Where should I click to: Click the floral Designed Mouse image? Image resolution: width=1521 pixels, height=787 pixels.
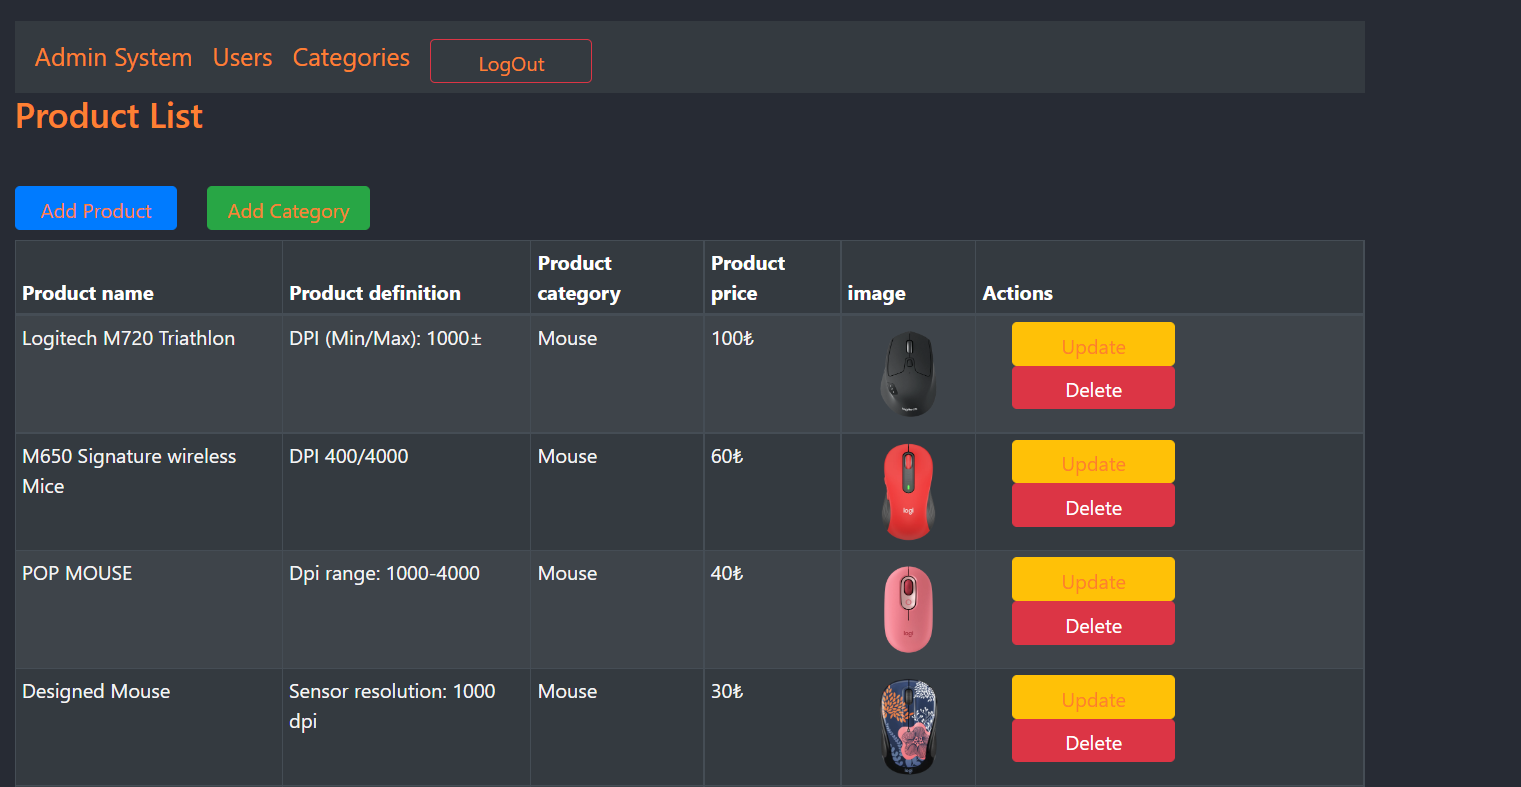click(x=908, y=727)
